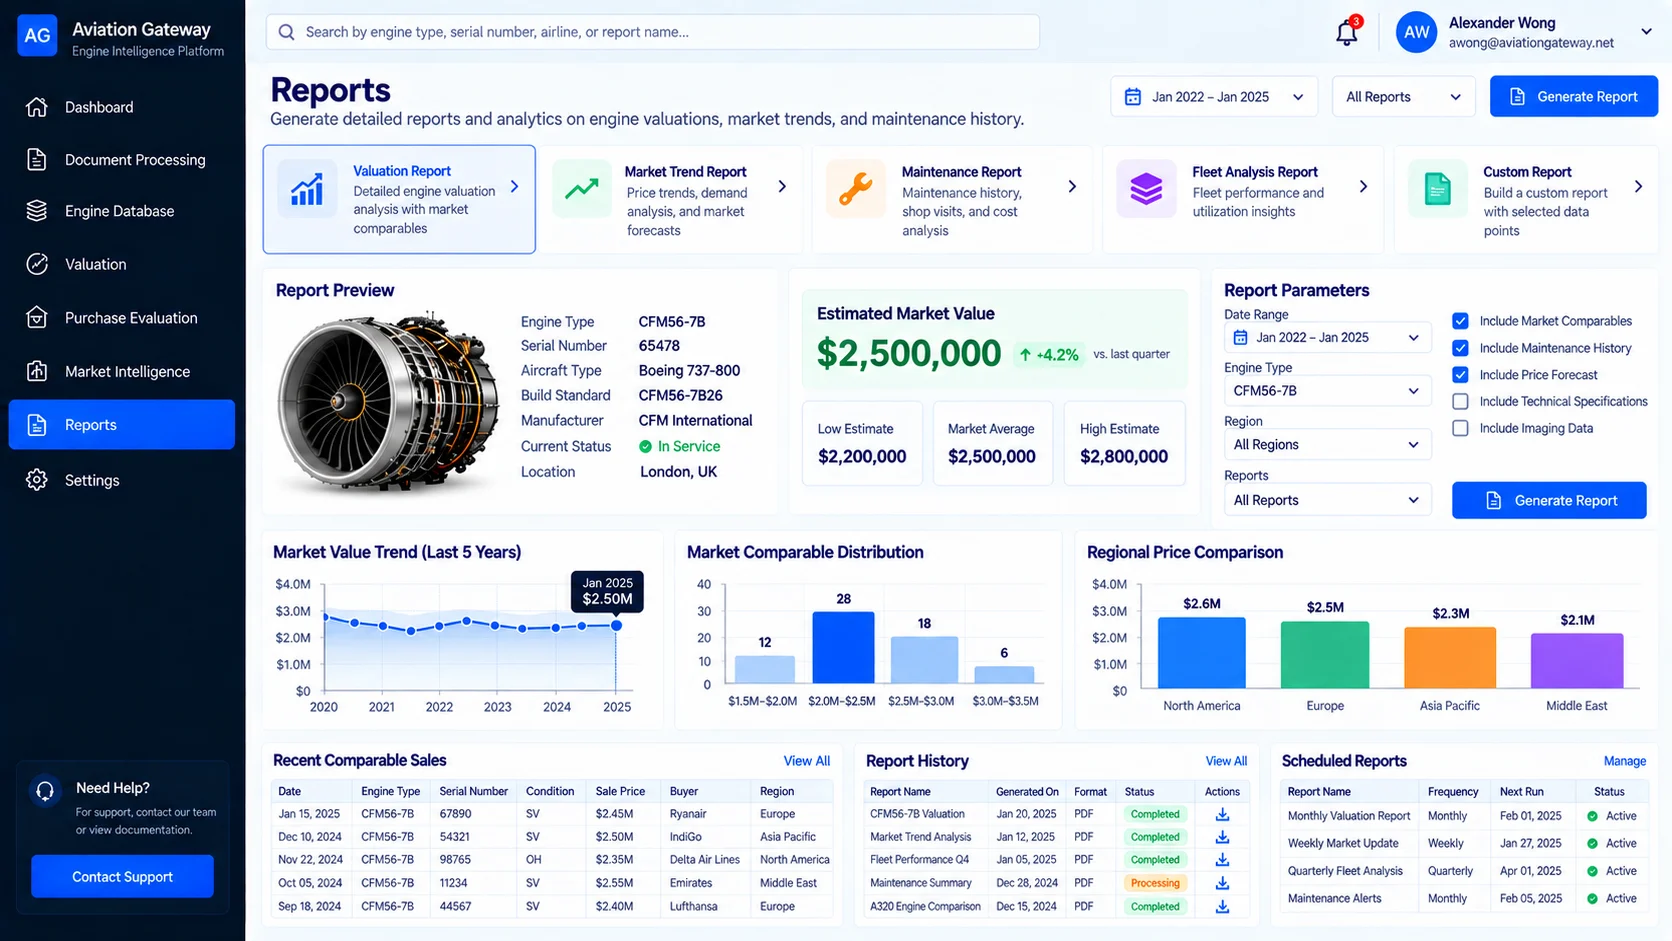This screenshot has width=1672, height=941.
Task: Open Market Intelligence in the sidebar
Action: pos(122,371)
